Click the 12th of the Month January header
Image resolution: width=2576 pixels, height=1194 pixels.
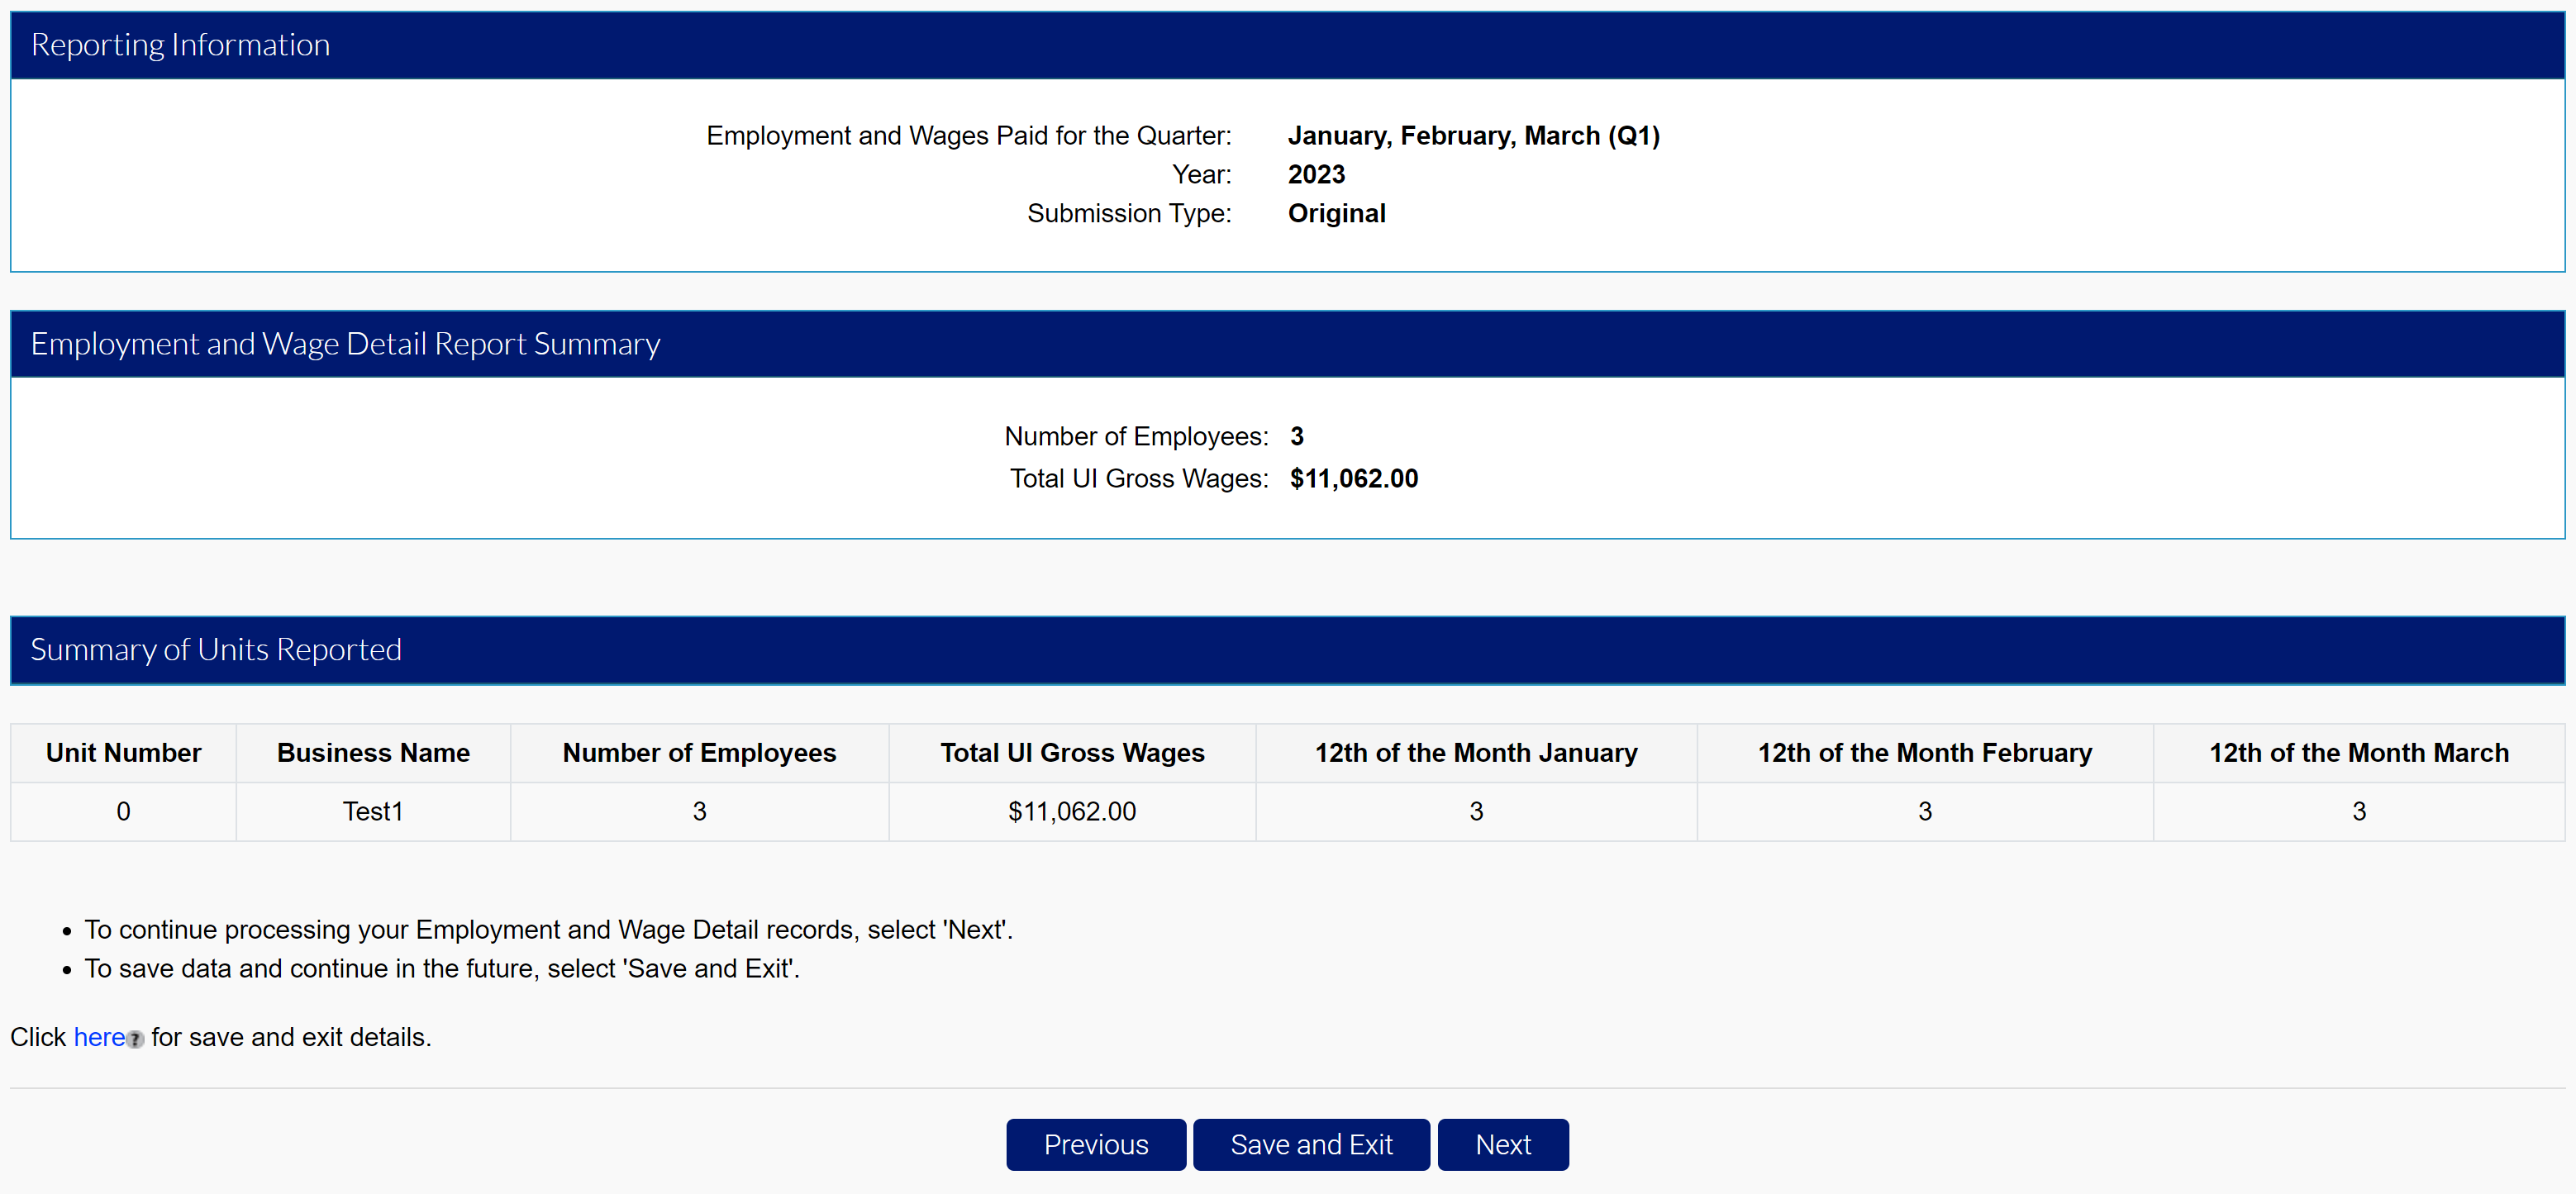click(1476, 752)
